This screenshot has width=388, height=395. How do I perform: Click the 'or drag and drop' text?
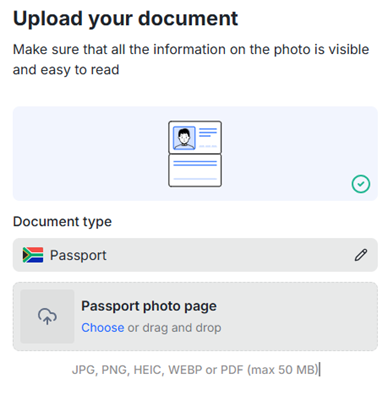point(174,328)
